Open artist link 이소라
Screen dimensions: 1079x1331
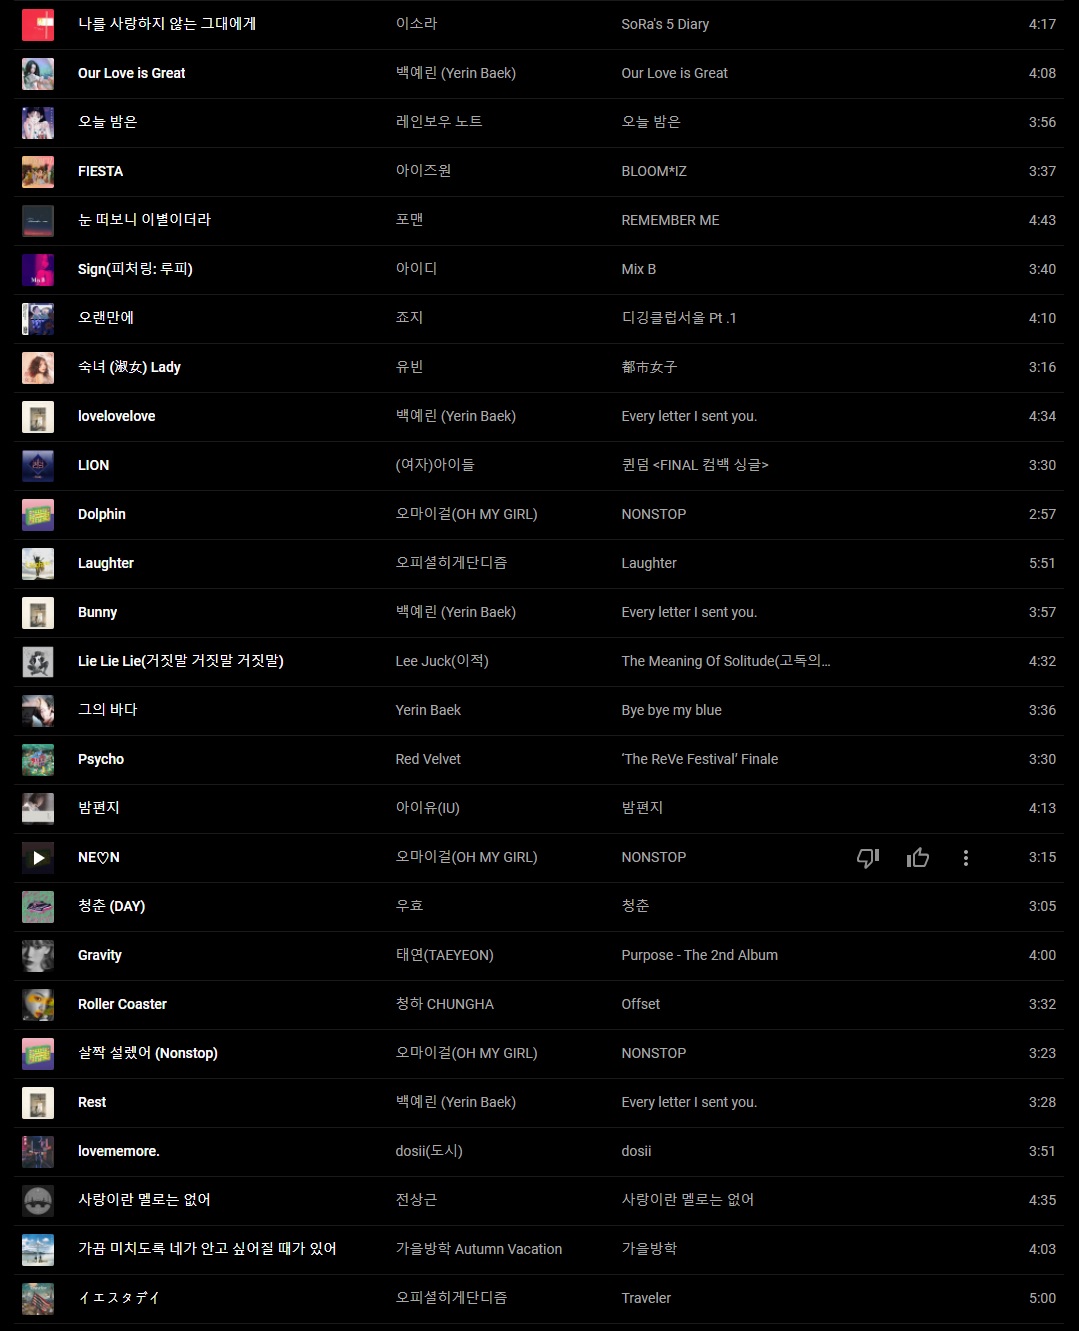pyautogui.click(x=416, y=24)
